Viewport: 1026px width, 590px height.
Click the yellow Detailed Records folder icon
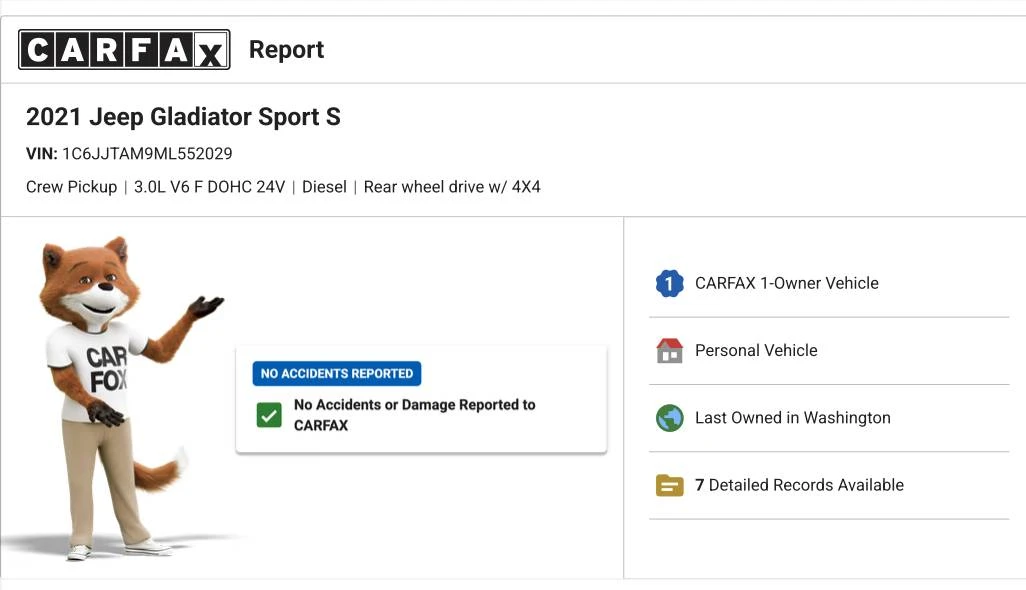point(669,485)
